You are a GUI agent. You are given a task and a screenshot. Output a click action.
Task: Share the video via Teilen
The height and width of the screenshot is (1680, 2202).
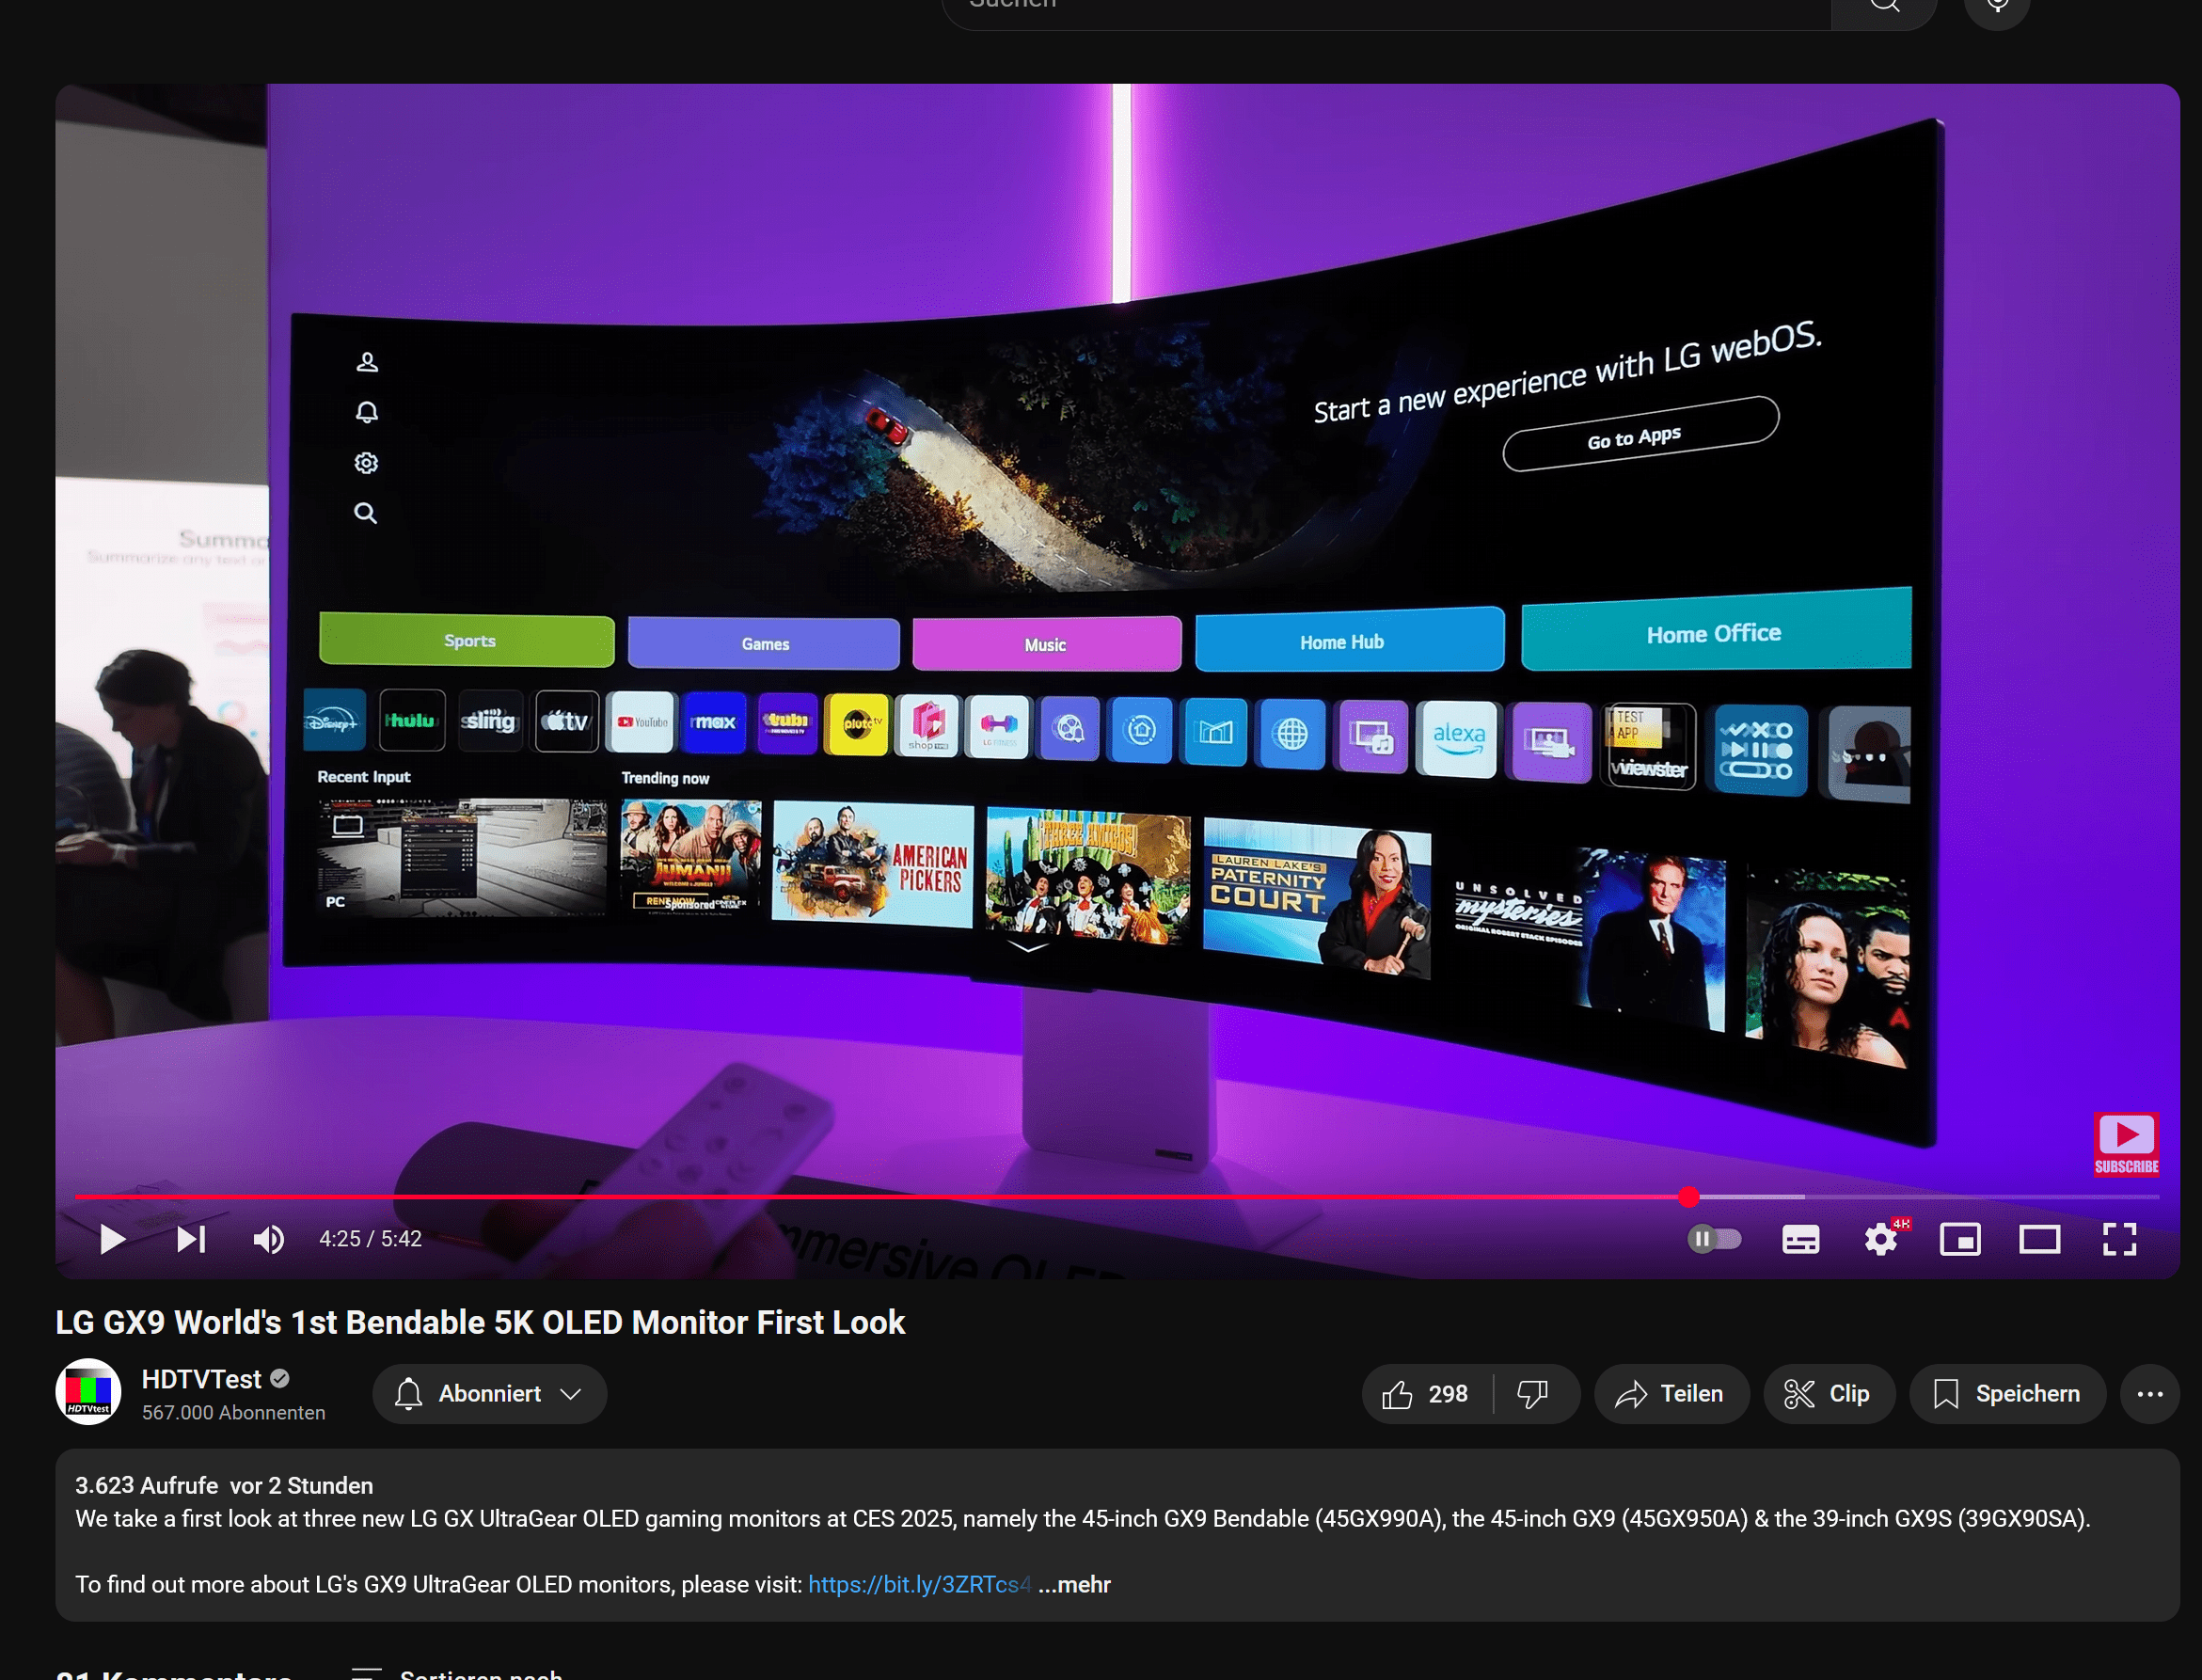[x=1671, y=1393]
